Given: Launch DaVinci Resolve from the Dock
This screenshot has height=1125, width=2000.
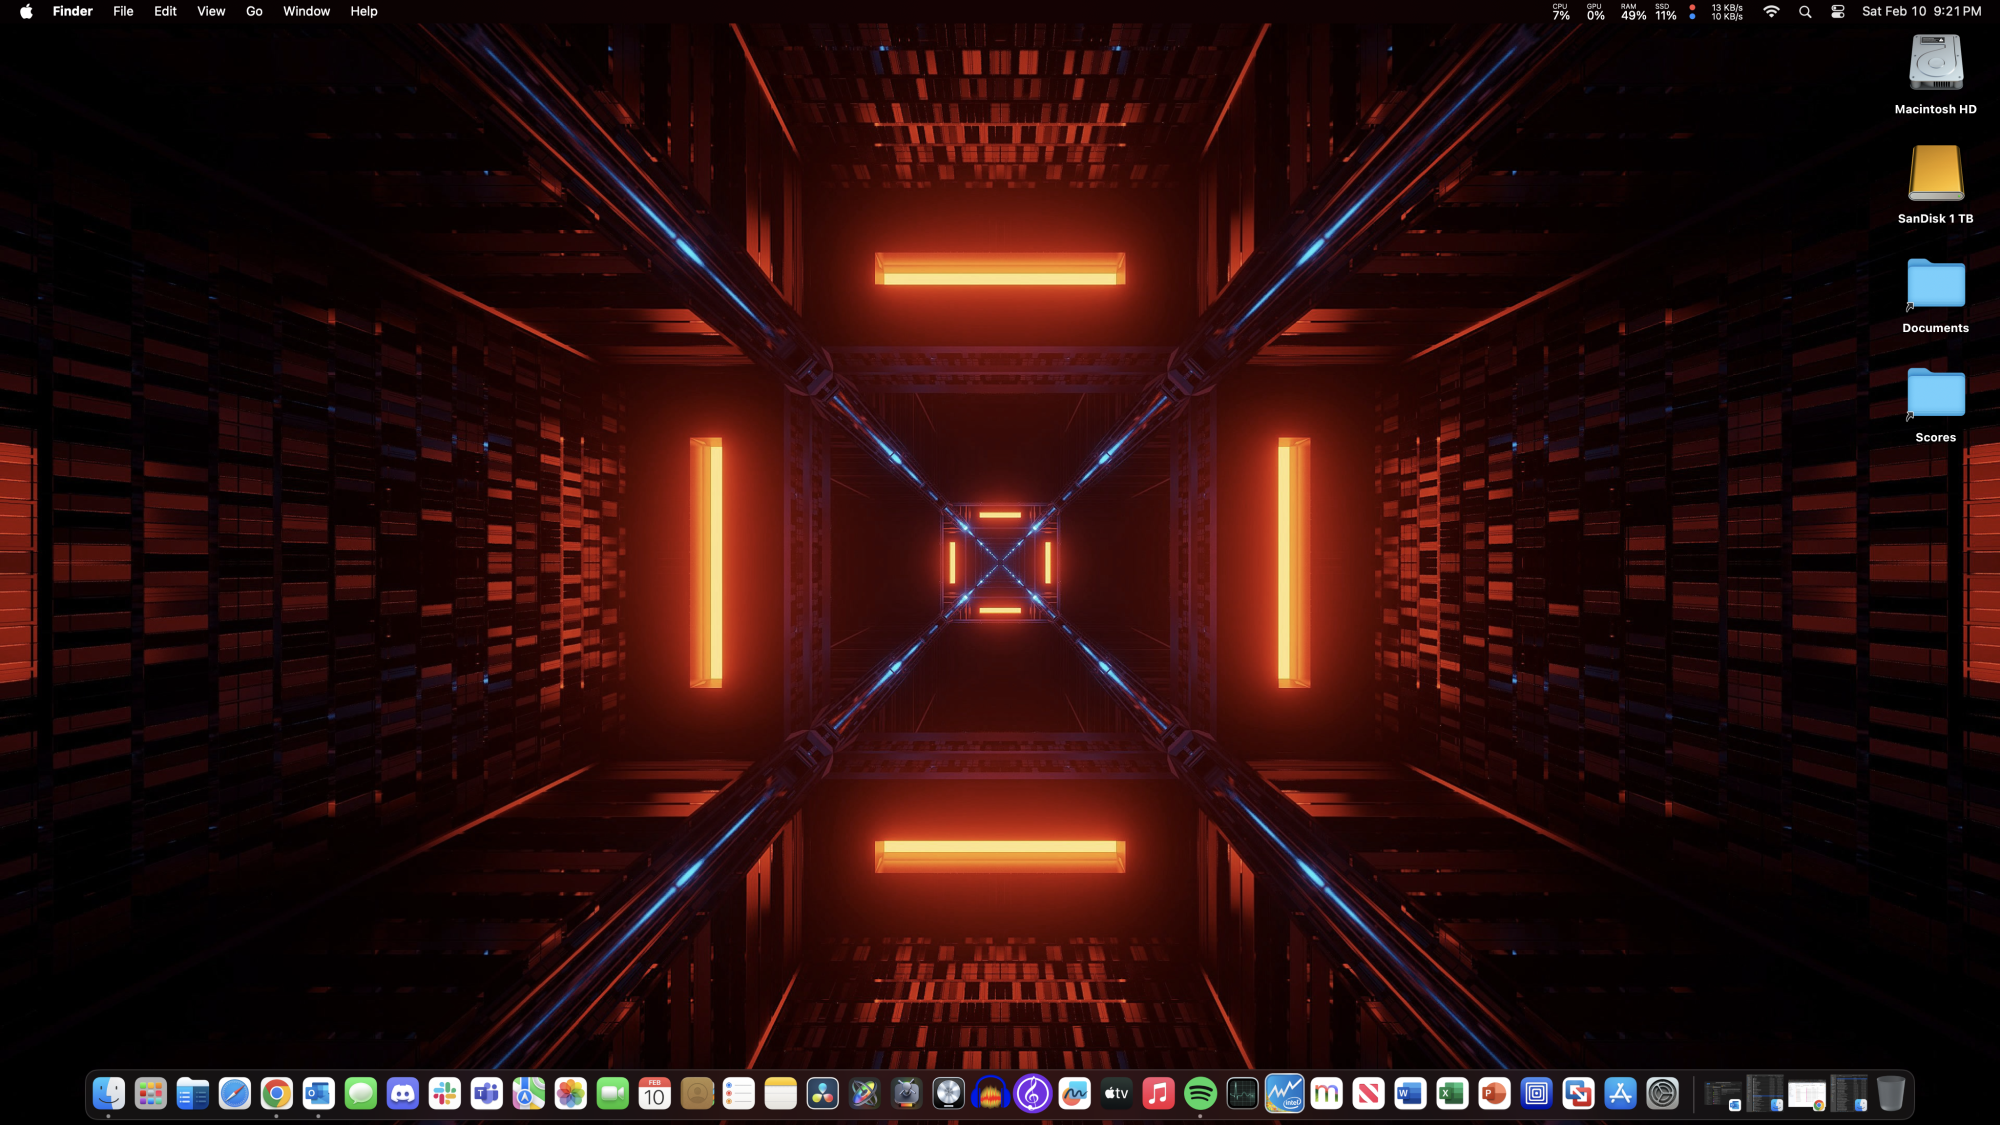Looking at the screenshot, I should point(823,1093).
